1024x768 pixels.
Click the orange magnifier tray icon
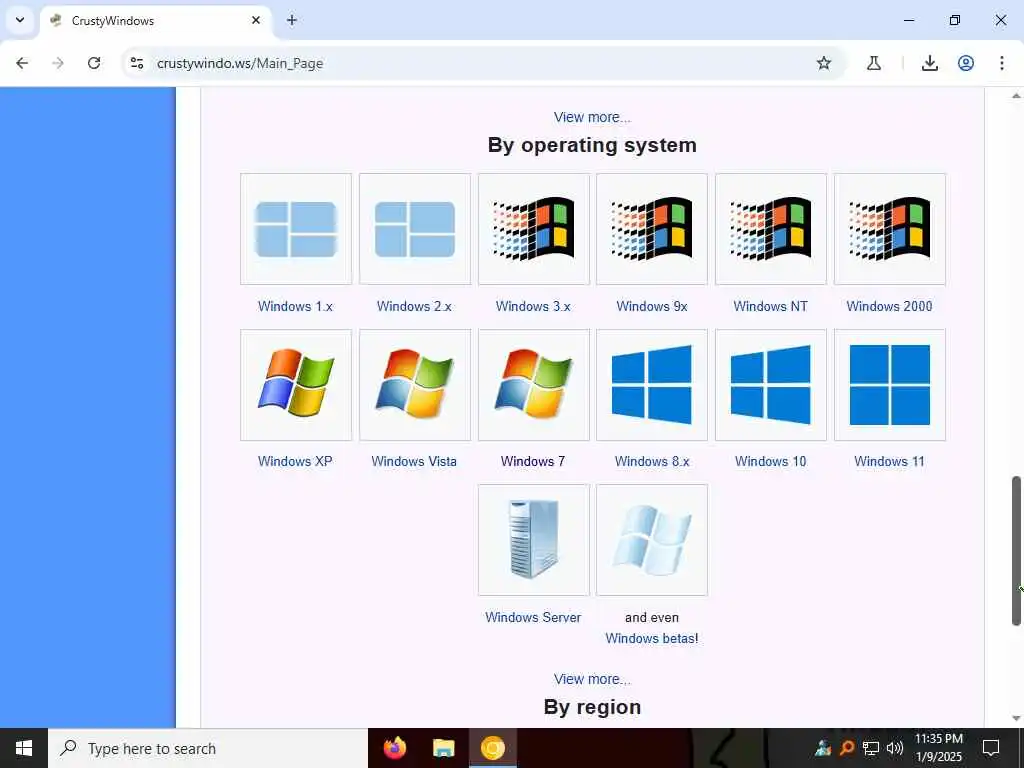coord(846,748)
